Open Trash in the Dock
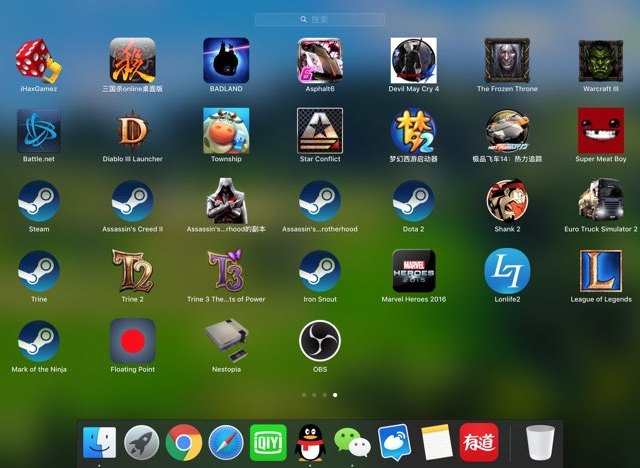 [x=540, y=441]
